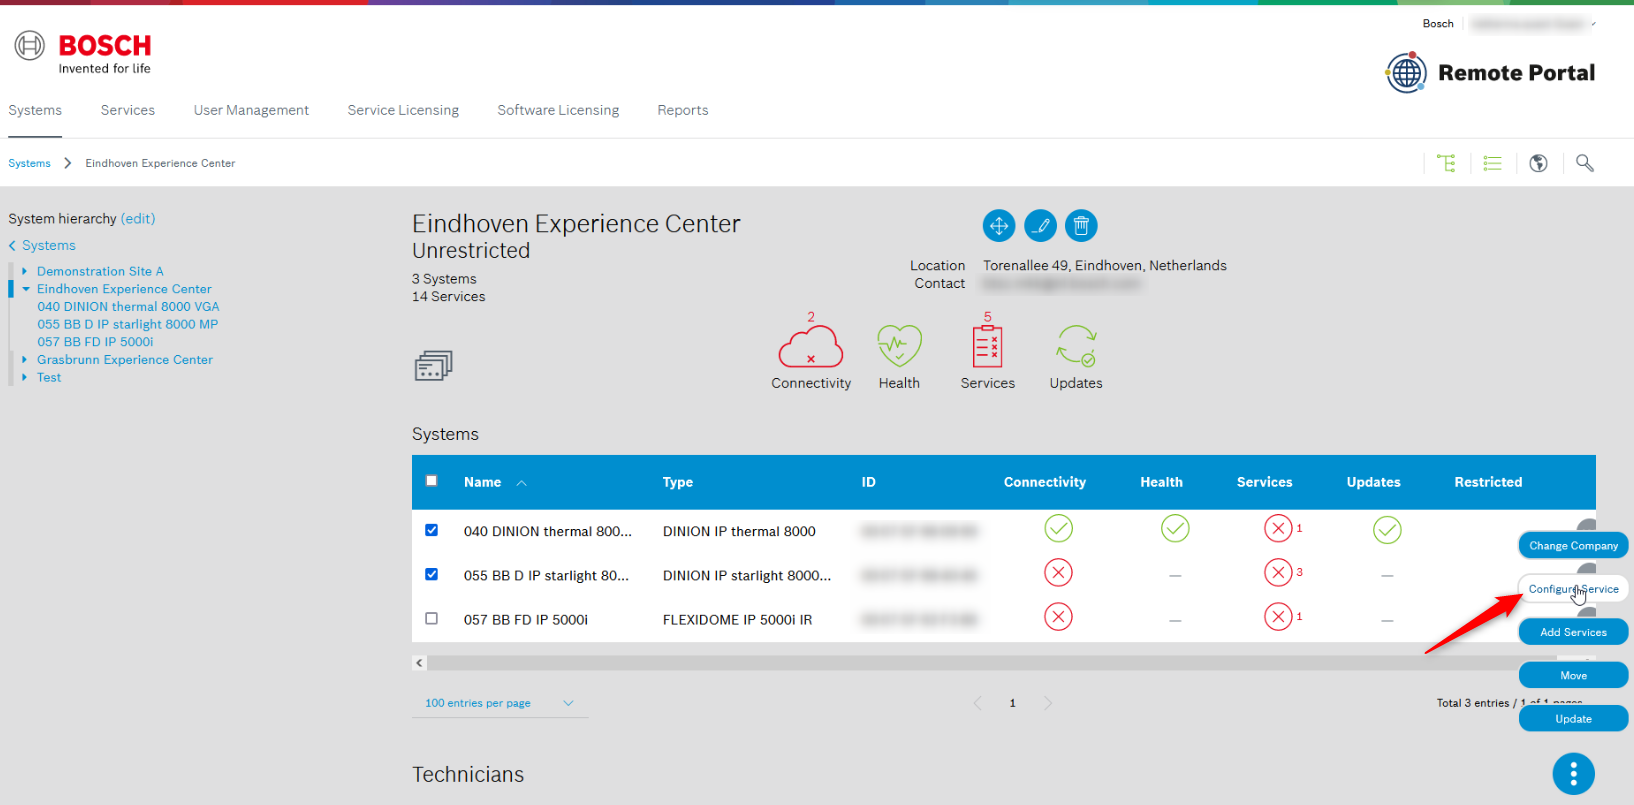Open the Connectivity cloud status icon

[810, 347]
